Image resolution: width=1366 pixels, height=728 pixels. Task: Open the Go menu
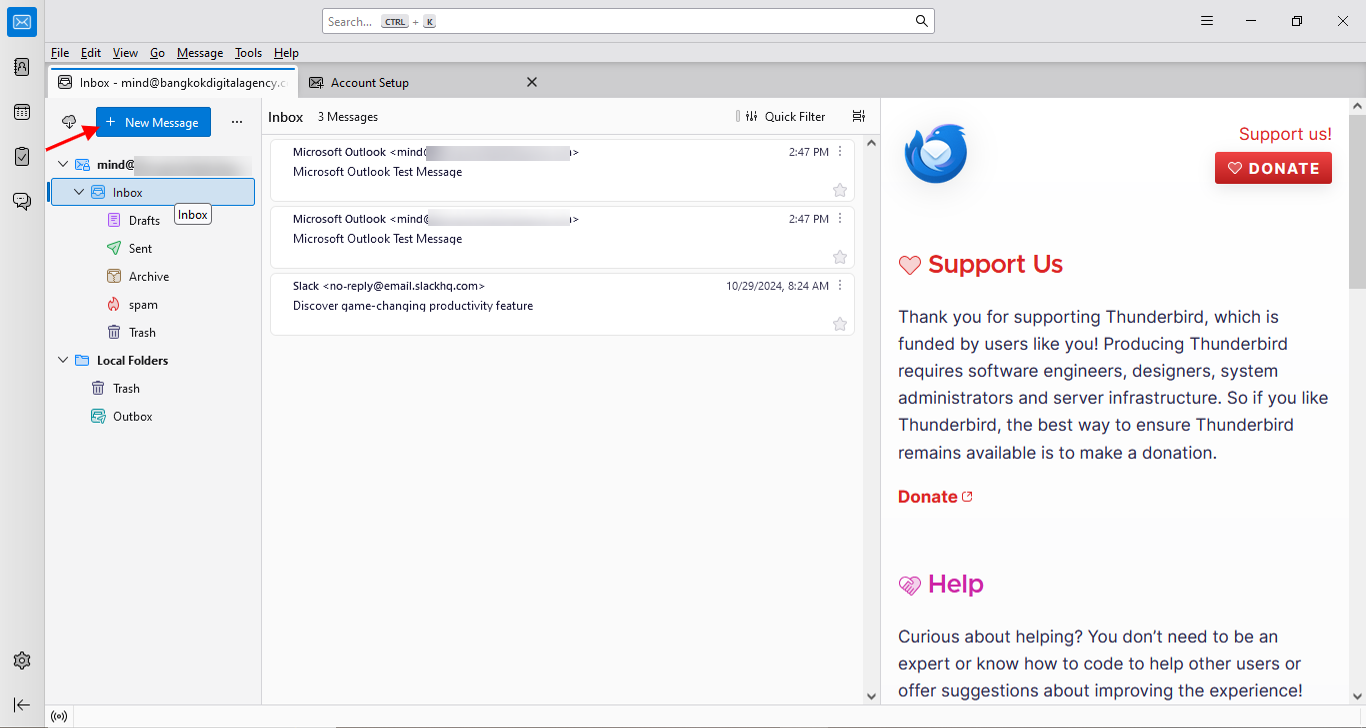(x=158, y=53)
